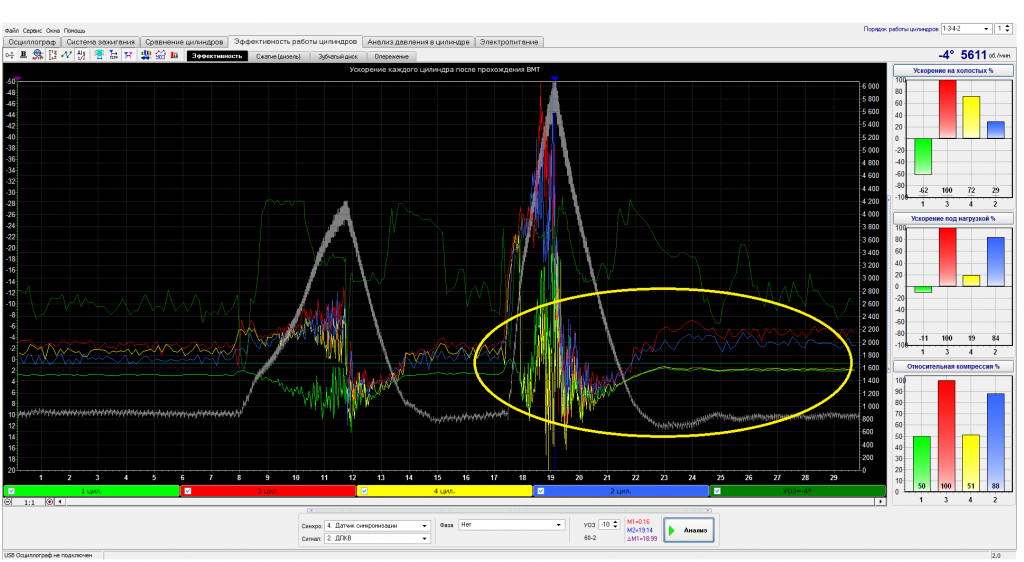Click the USB Осциллограф не подключен status text
The image size is (1024, 562).
tap(48, 555)
